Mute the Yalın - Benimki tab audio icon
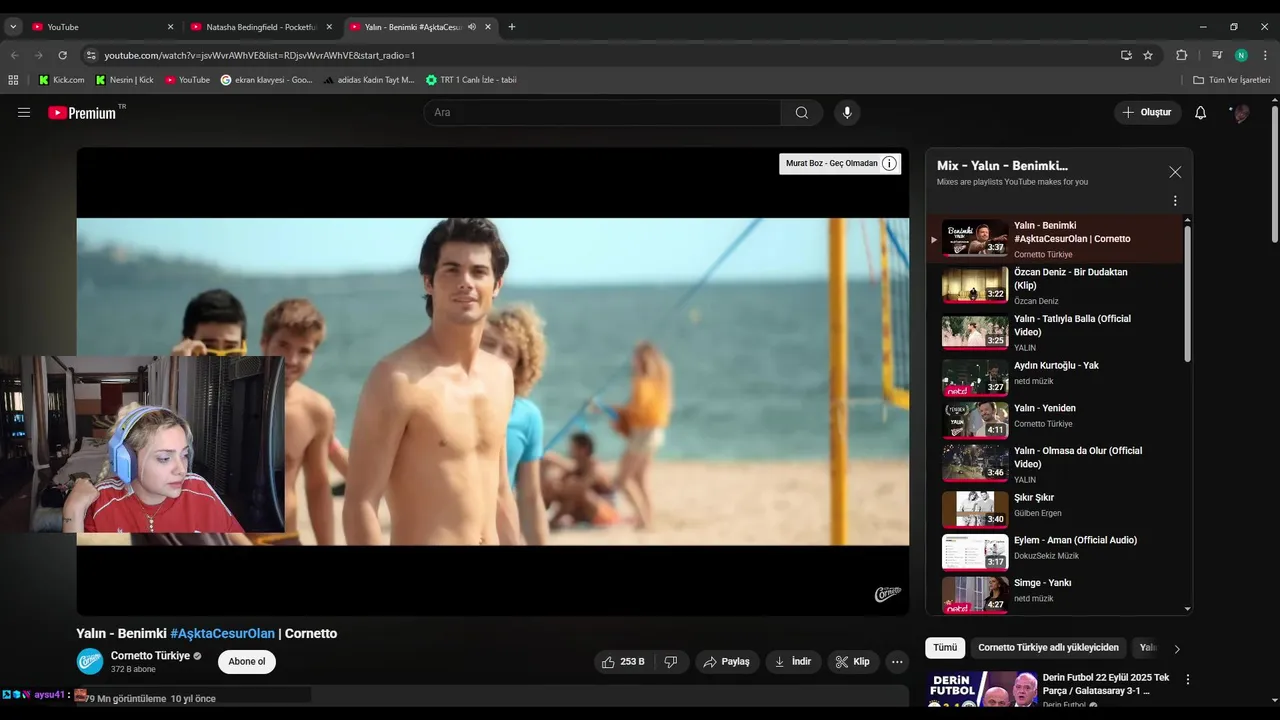 [x=472, y=27]
